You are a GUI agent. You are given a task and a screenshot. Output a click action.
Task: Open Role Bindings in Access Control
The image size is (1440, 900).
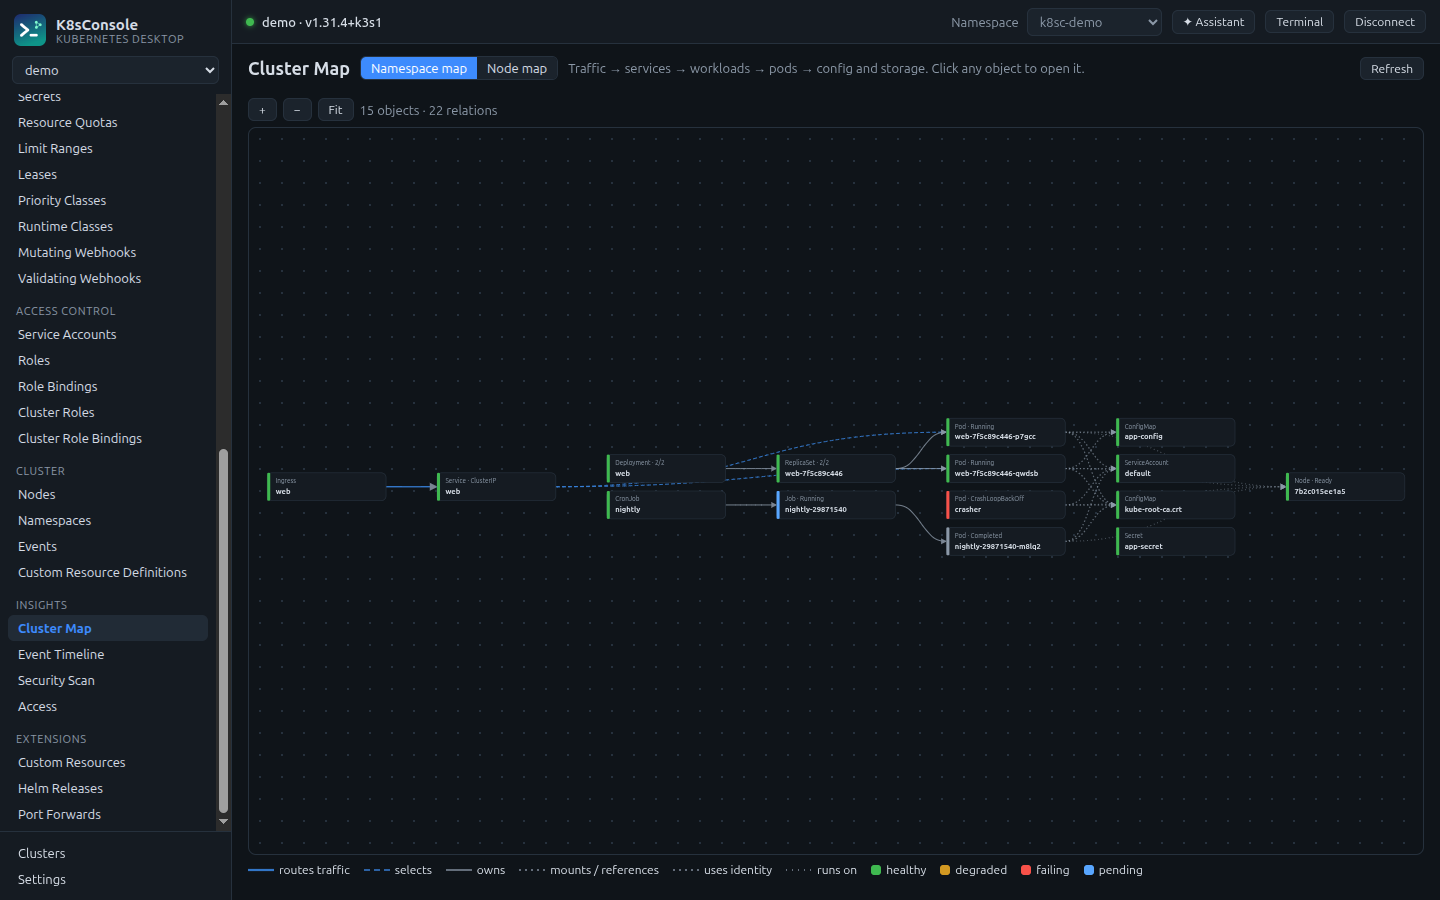(108, 386)
